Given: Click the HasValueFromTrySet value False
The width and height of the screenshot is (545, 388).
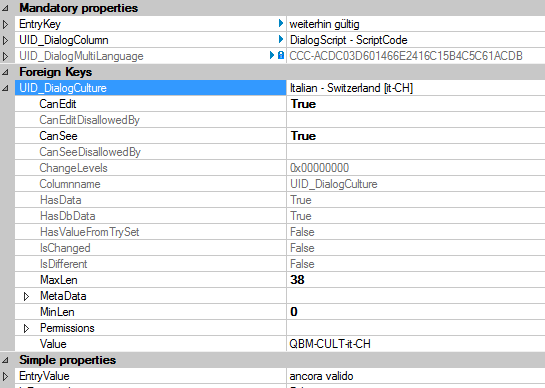Looking at the screenshot, I should [x=302, y=232].
